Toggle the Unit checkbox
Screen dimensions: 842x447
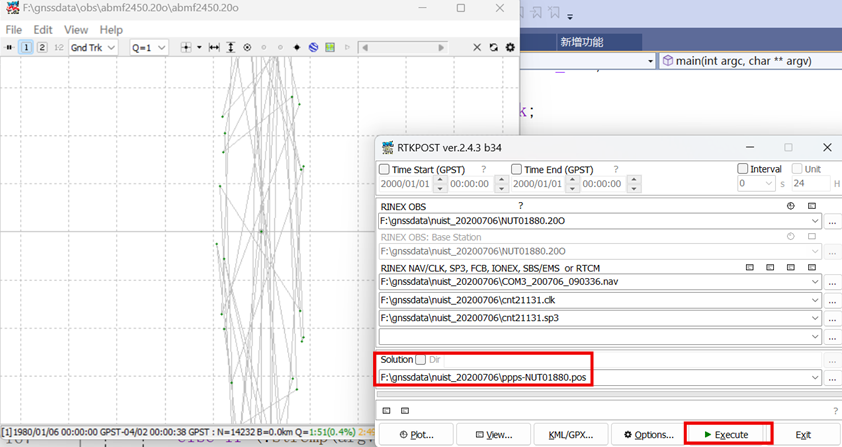[797, 169]
